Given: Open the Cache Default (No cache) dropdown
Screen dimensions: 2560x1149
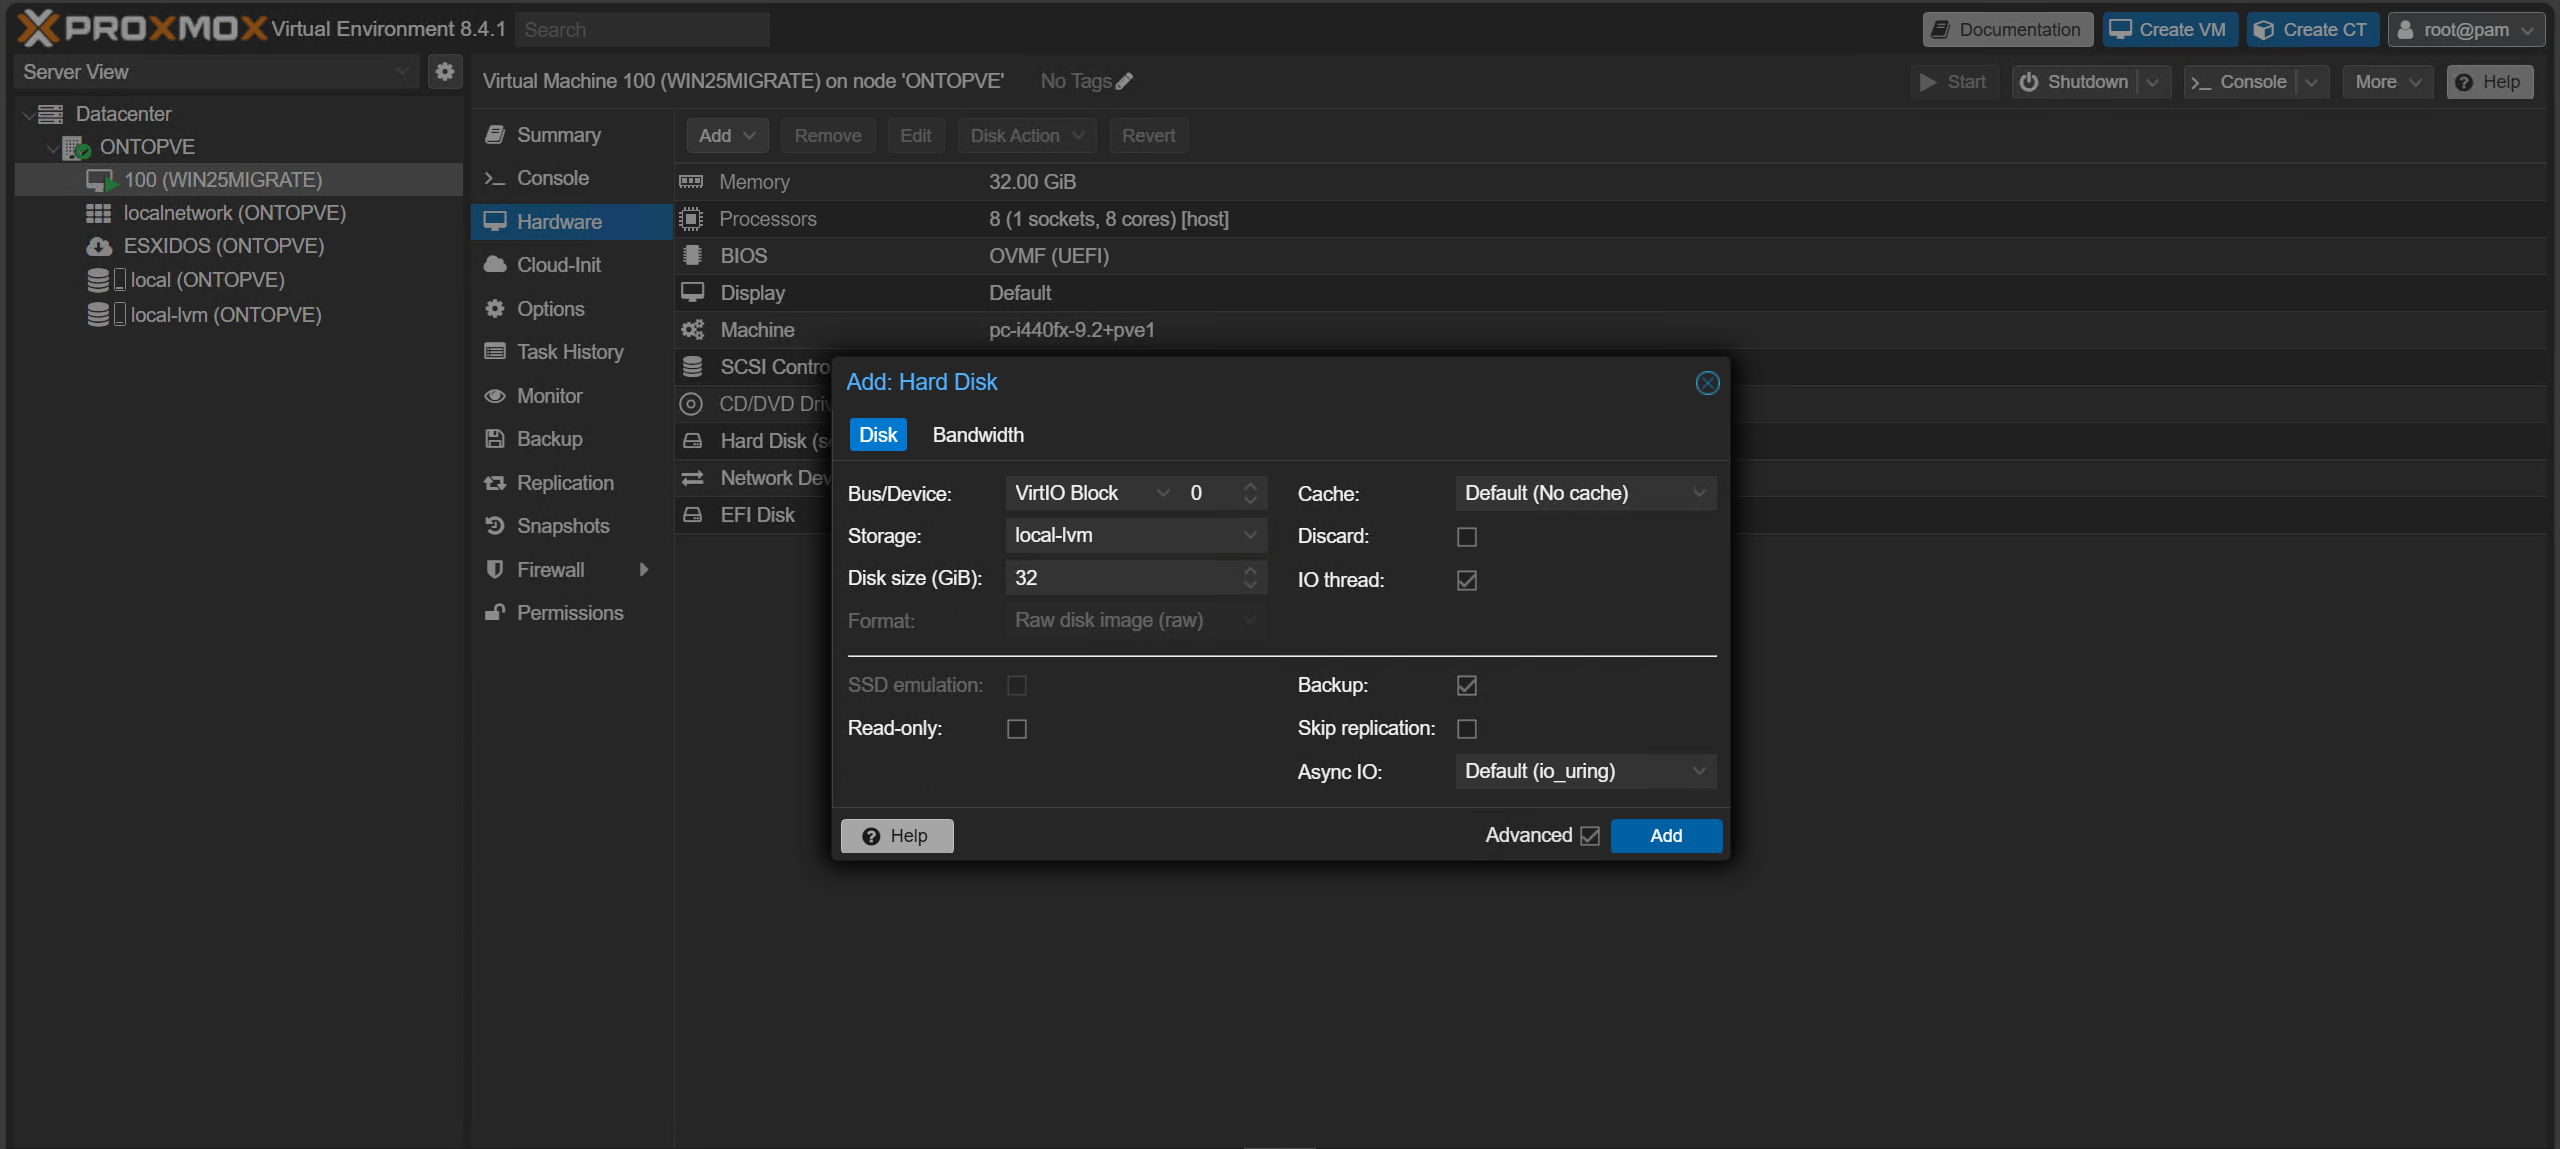Looking at the screenshot, I should click(x=1699, y=493).
